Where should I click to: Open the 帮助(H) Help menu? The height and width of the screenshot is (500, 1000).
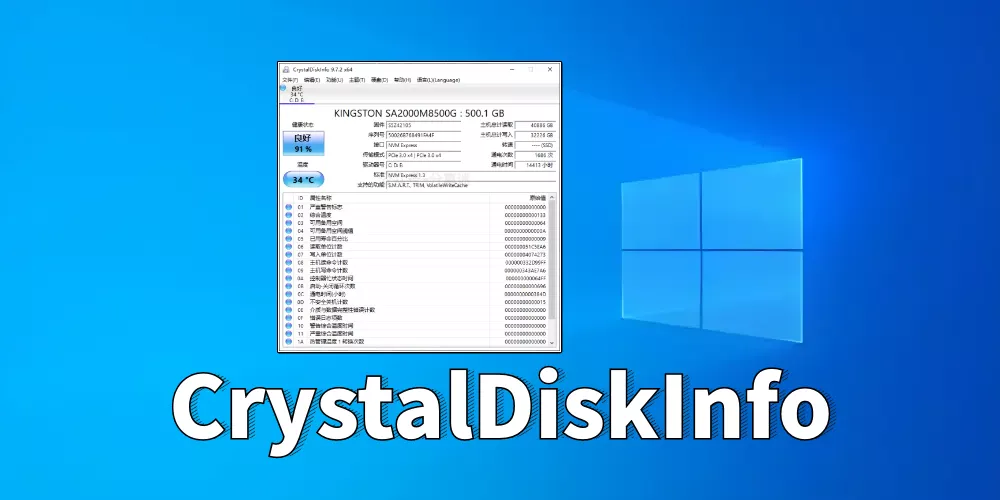tap(402, 80)
